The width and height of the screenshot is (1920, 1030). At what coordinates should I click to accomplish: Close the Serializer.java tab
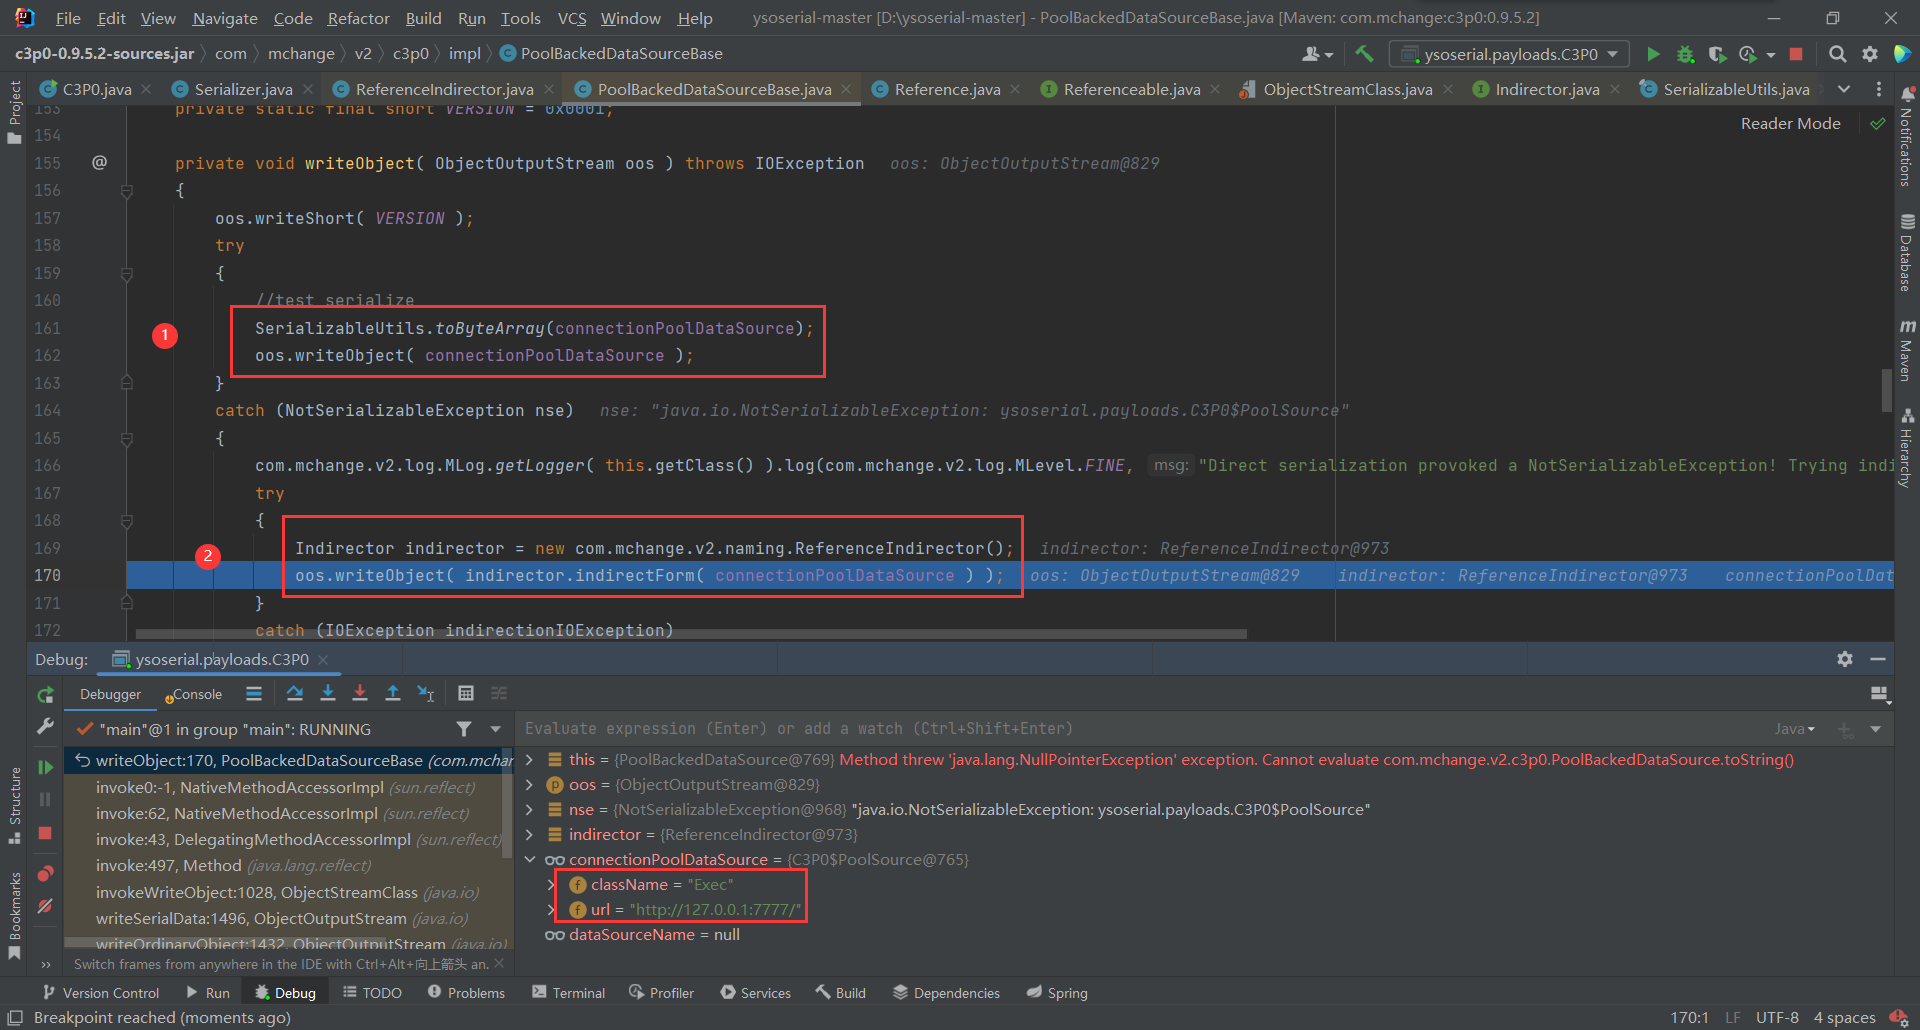(308, 89)
